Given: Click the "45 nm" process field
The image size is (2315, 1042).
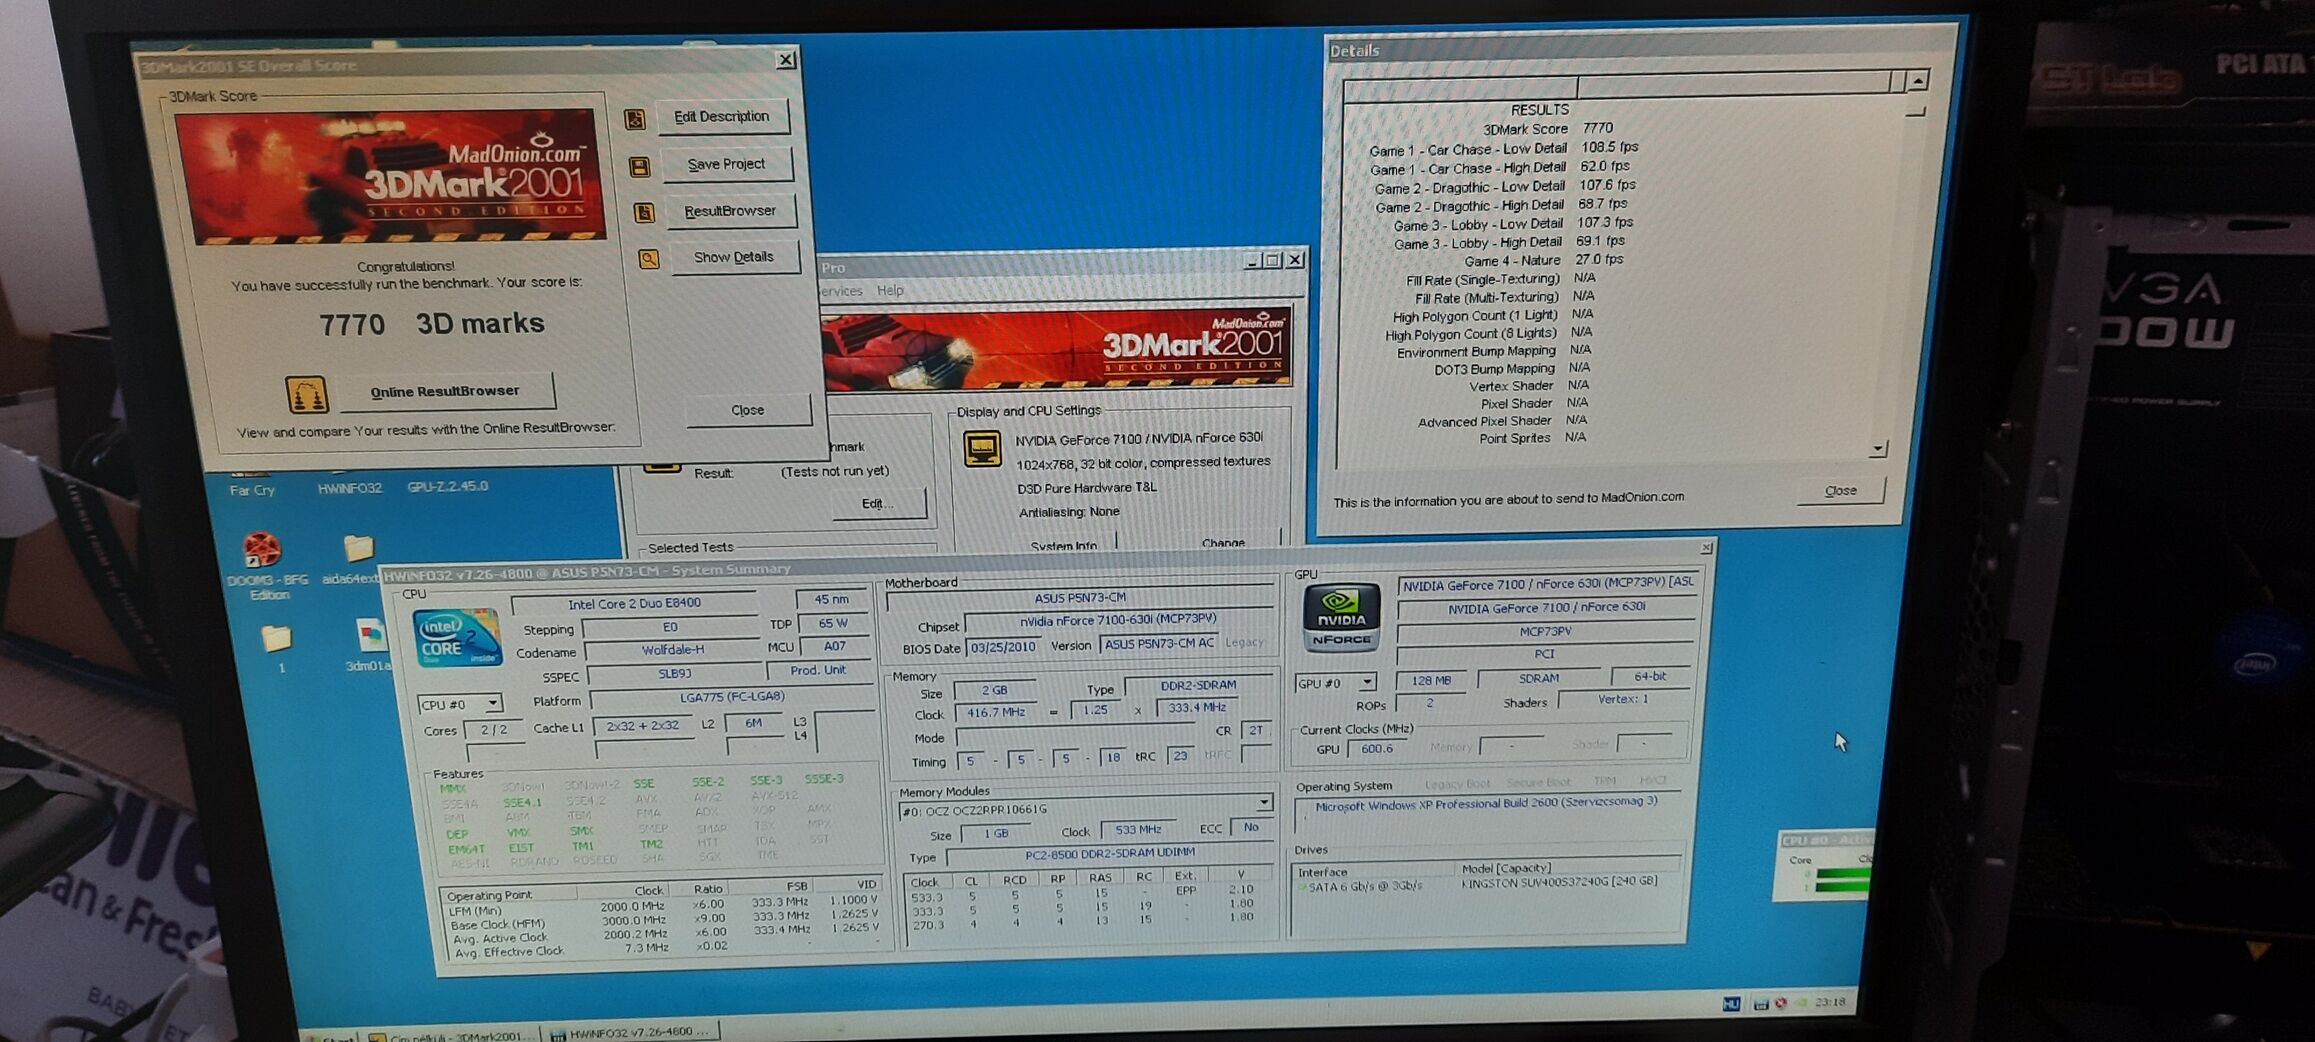Looking at the screenshot, I should 831,599.
